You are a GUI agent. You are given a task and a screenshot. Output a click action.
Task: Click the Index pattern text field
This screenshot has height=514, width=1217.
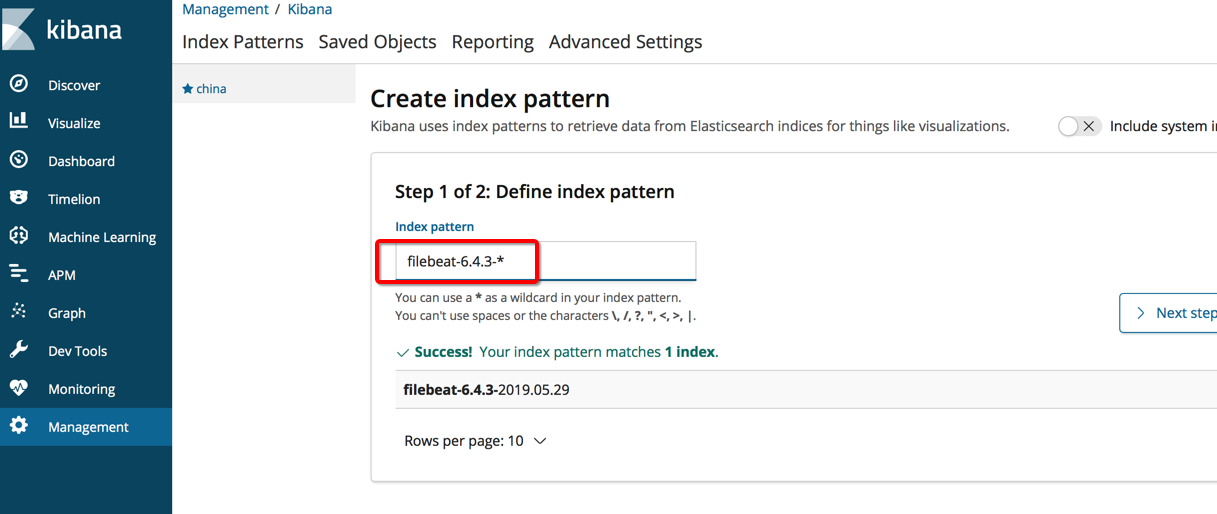pos(545,261)
